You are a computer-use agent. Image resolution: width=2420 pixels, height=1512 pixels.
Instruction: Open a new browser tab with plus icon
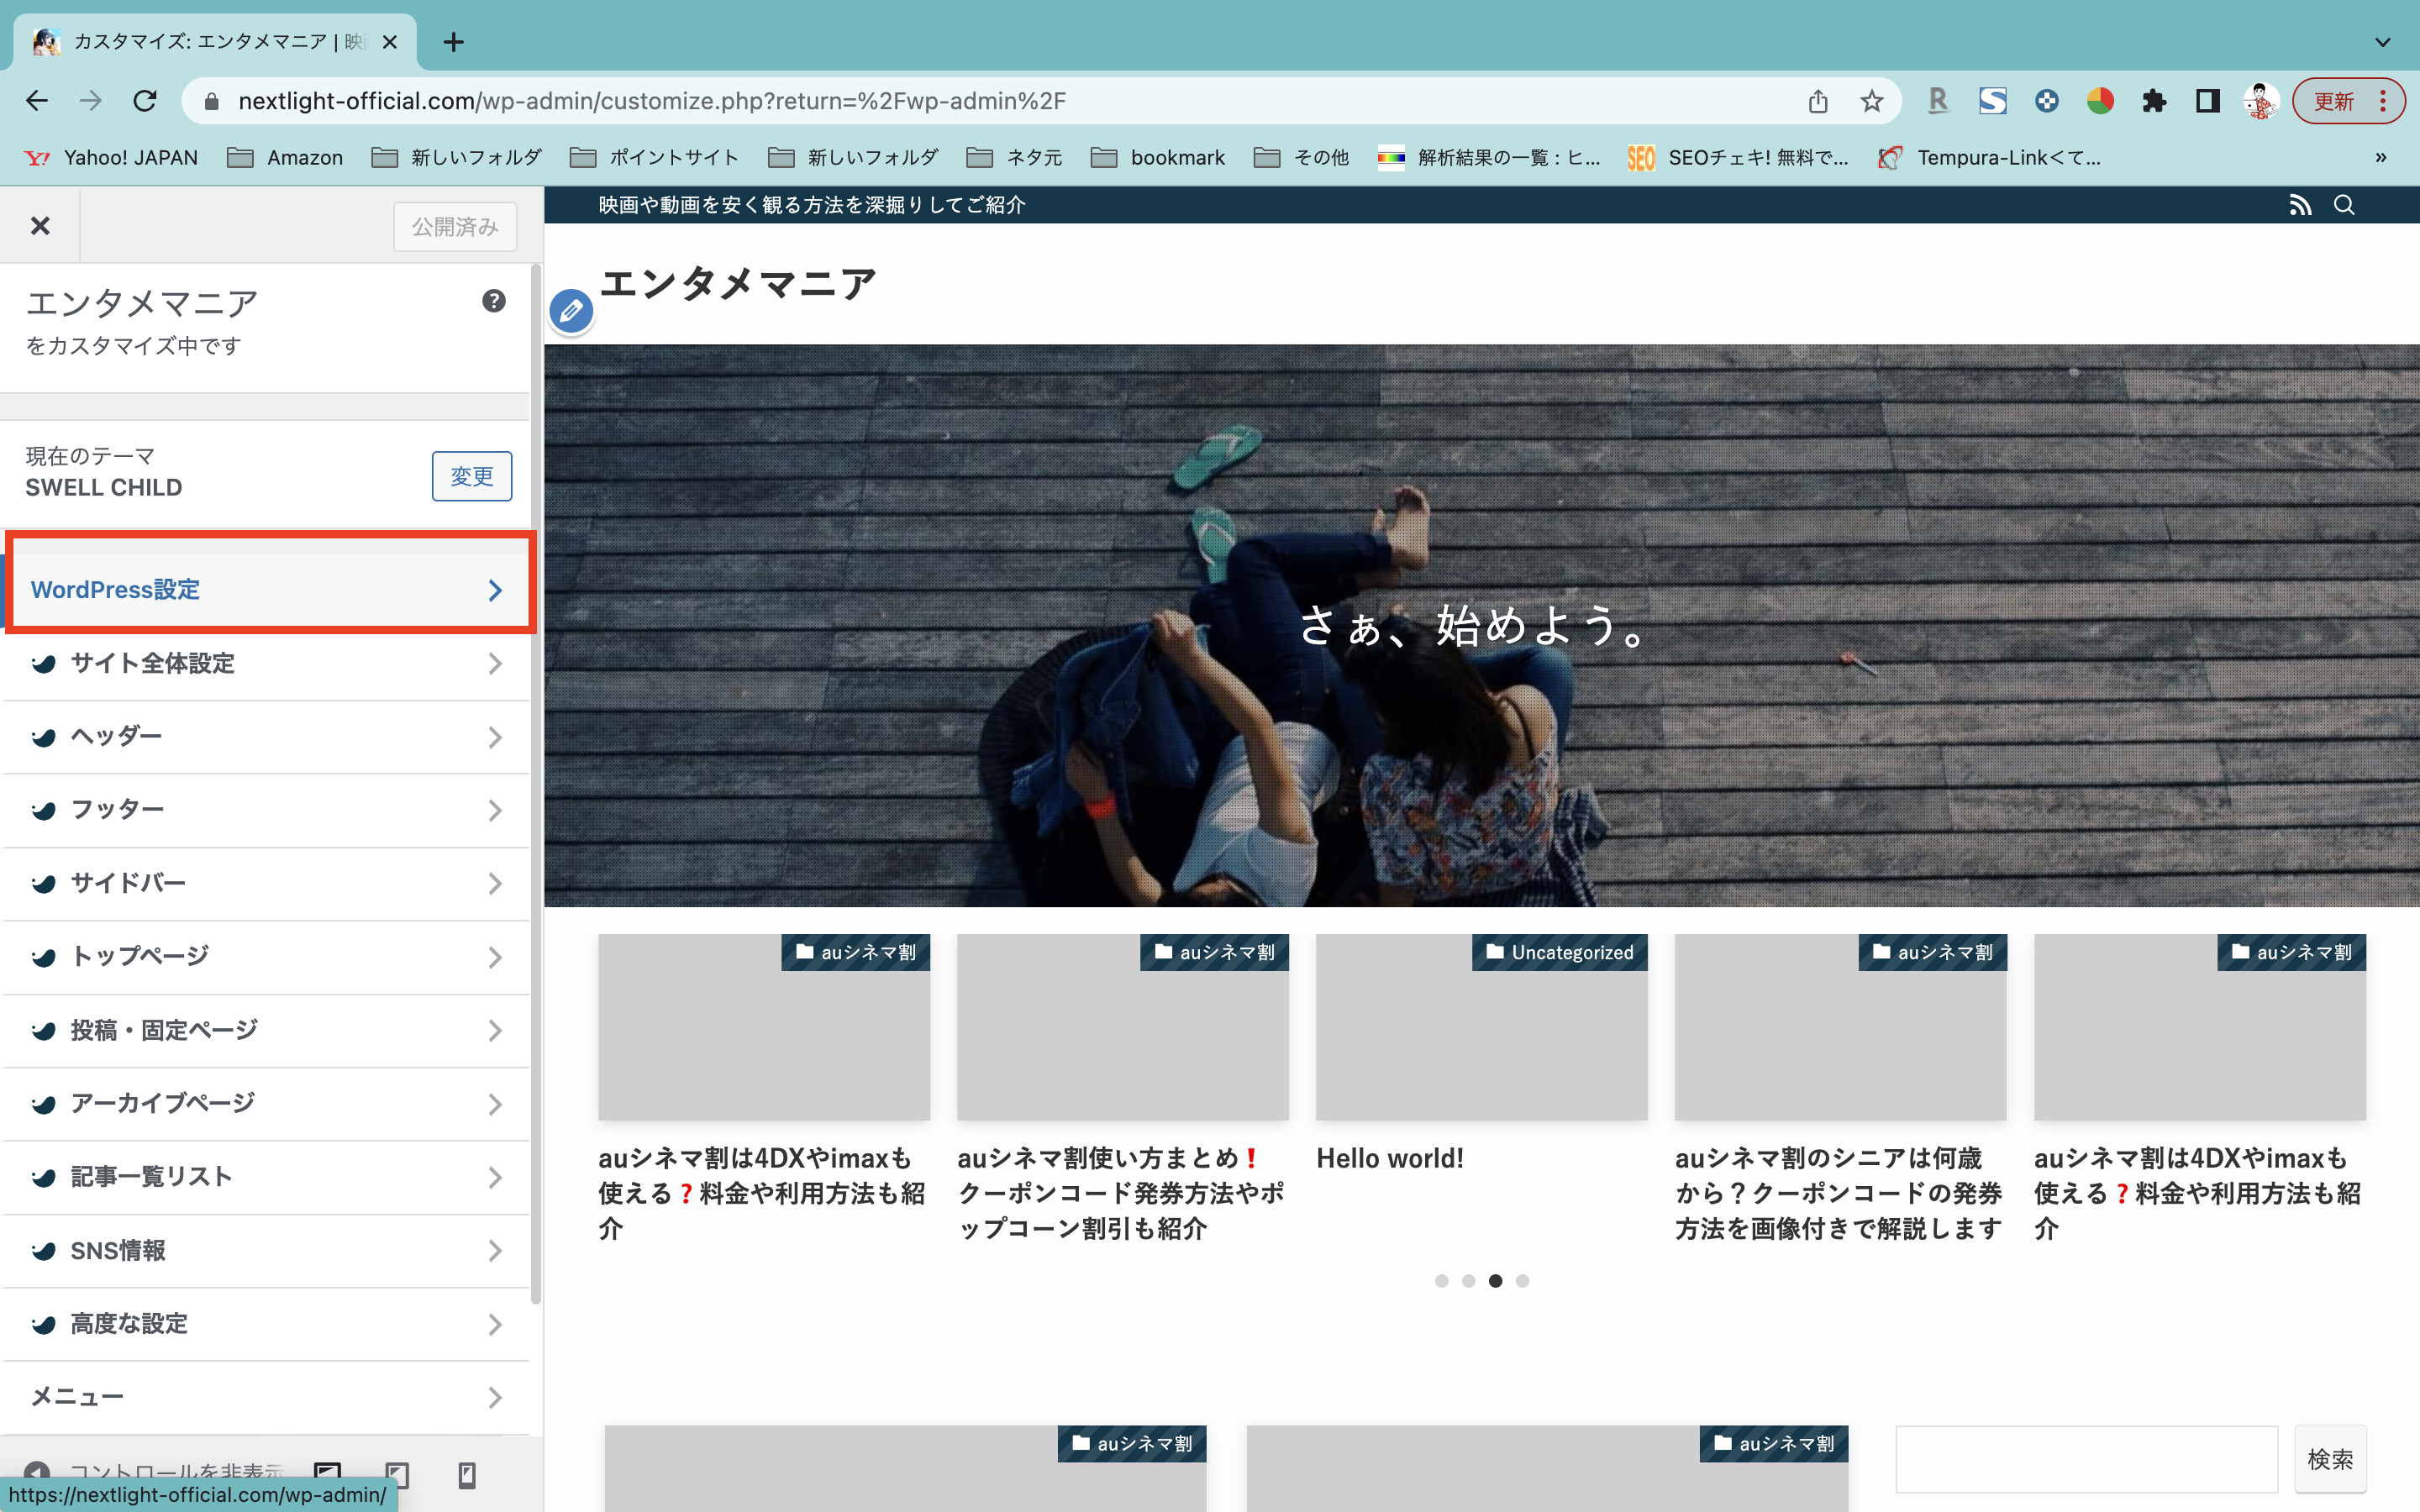click(454, 42)
